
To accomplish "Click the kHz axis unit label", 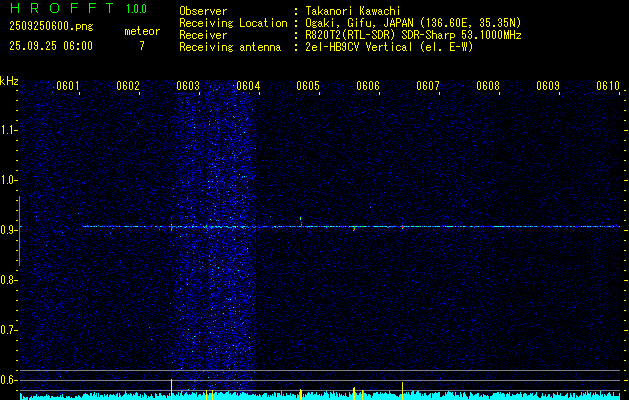I will tap(9, 81).
